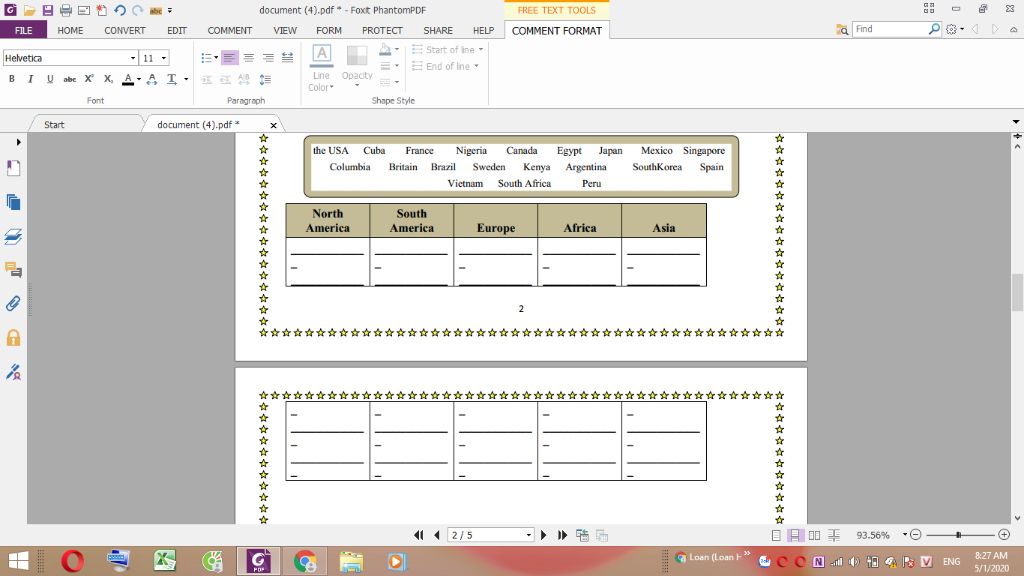The width and height of the screenshot is (1024, 576).
Task: Switch to the PROTECT ribbon tab
Action: [382, 31]
